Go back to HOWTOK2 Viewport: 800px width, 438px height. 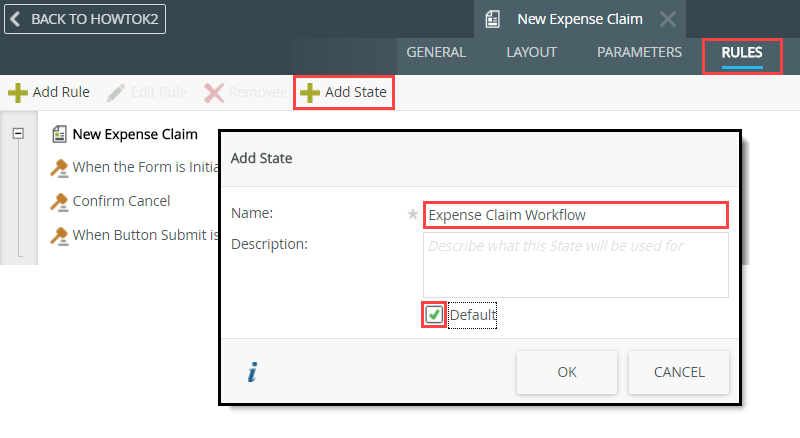[x=86, y=19]
